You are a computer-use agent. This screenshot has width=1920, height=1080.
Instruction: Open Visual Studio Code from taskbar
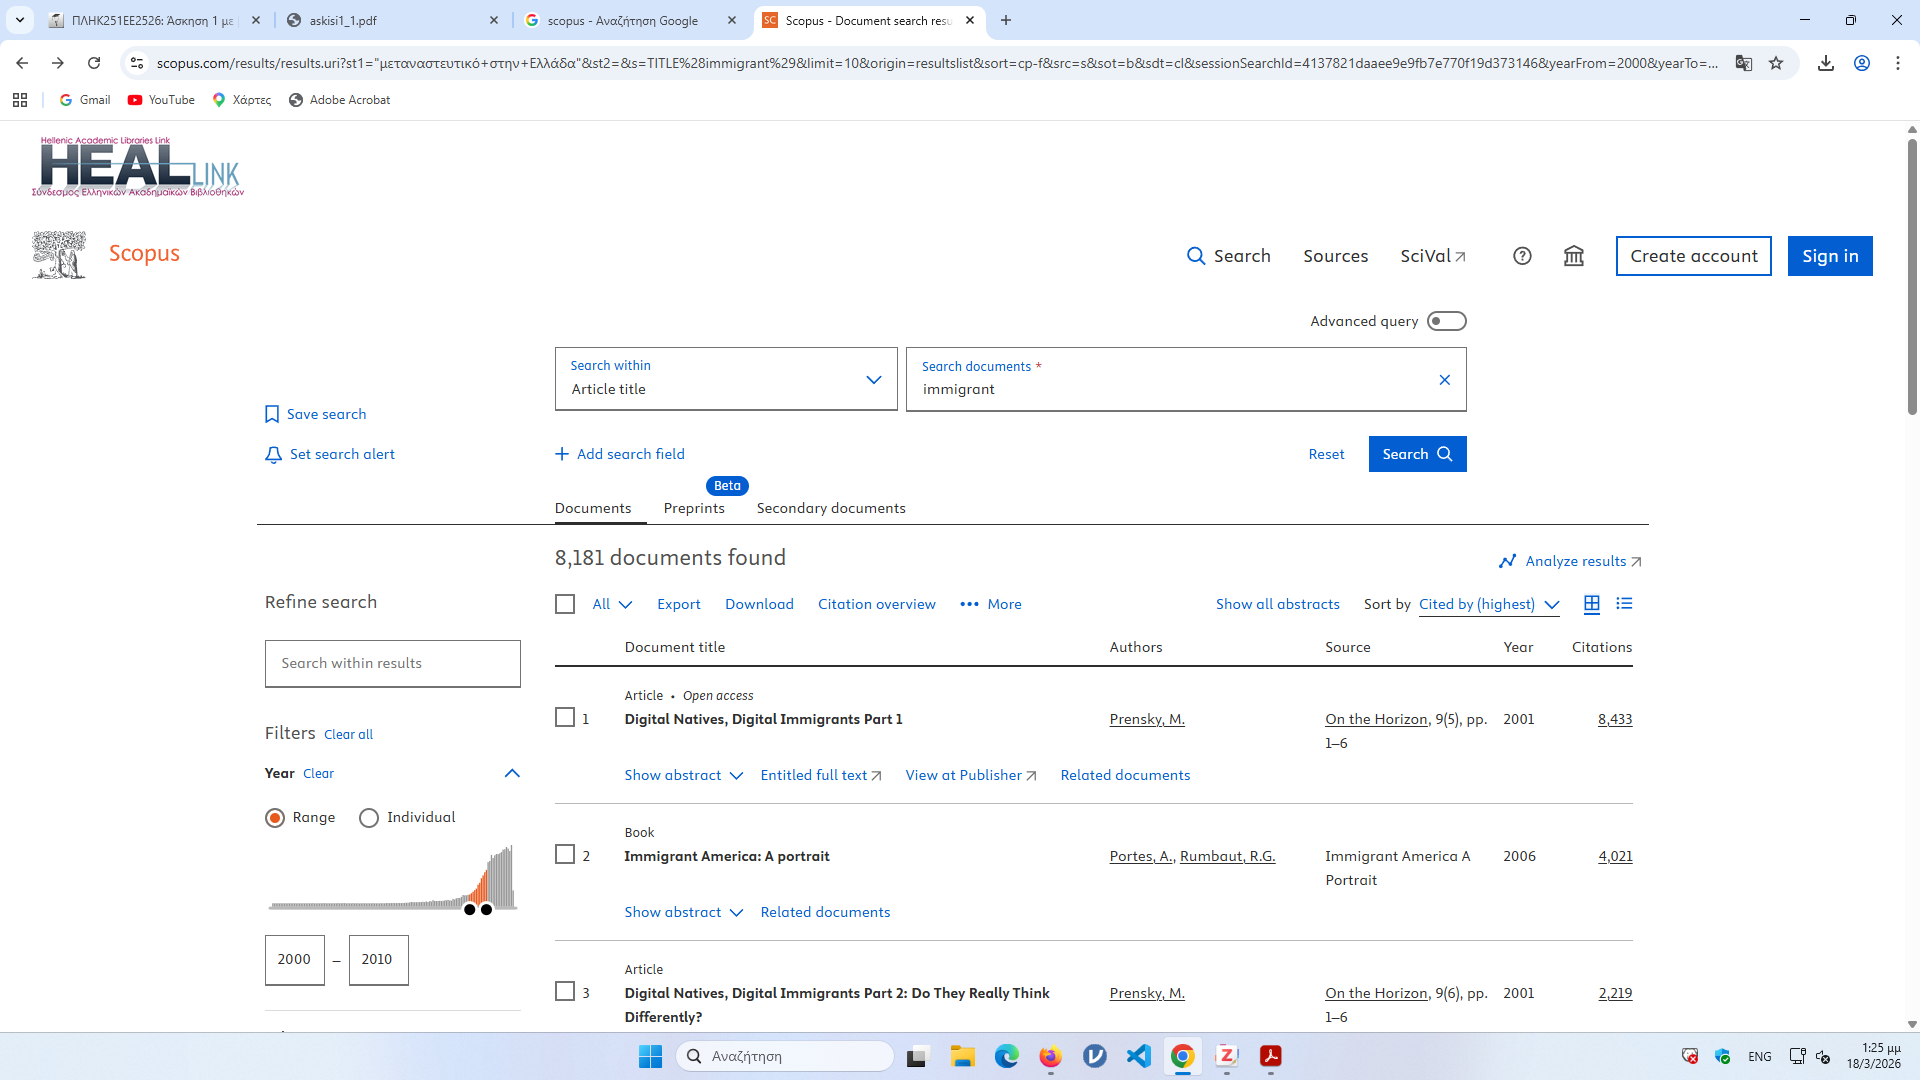(1138, 1056)
